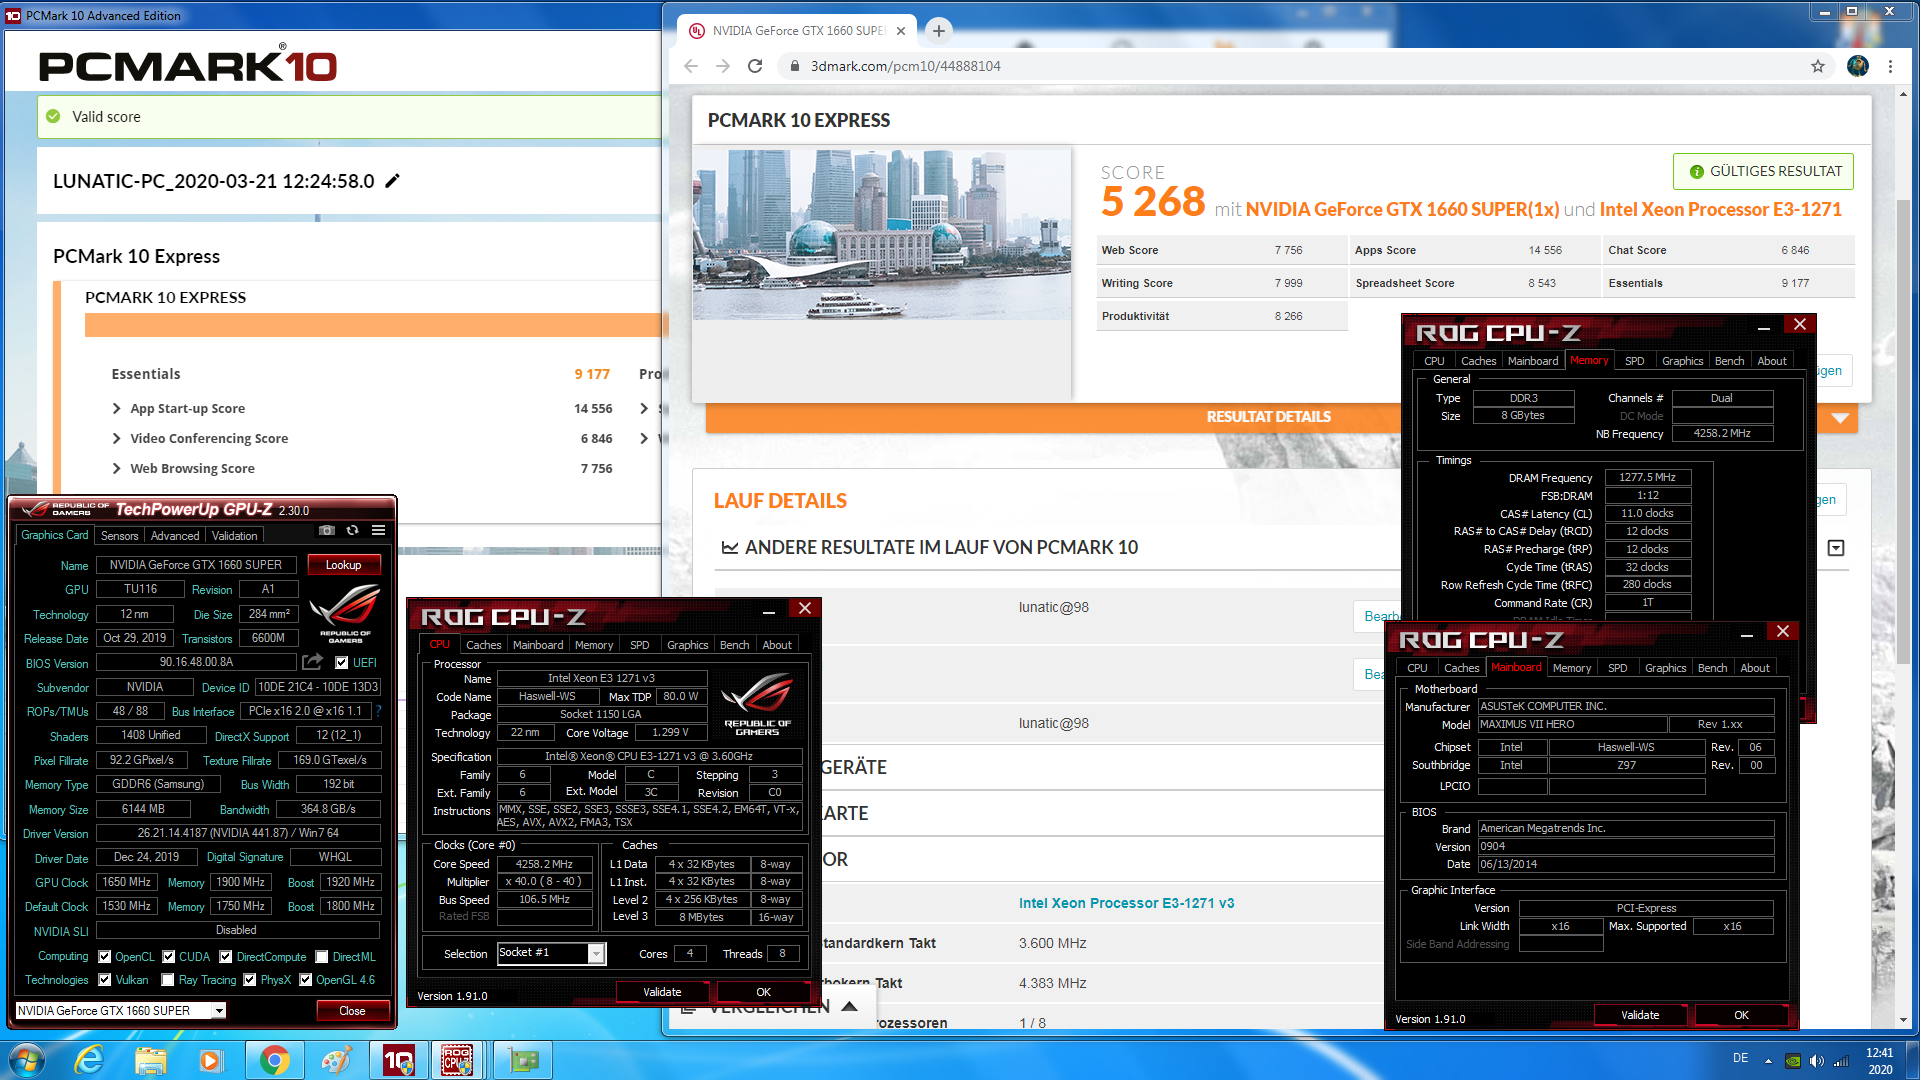Switch to ROG CPU-Z taskbar icon
The image size is (1920, 1080).
[458, 1060]
